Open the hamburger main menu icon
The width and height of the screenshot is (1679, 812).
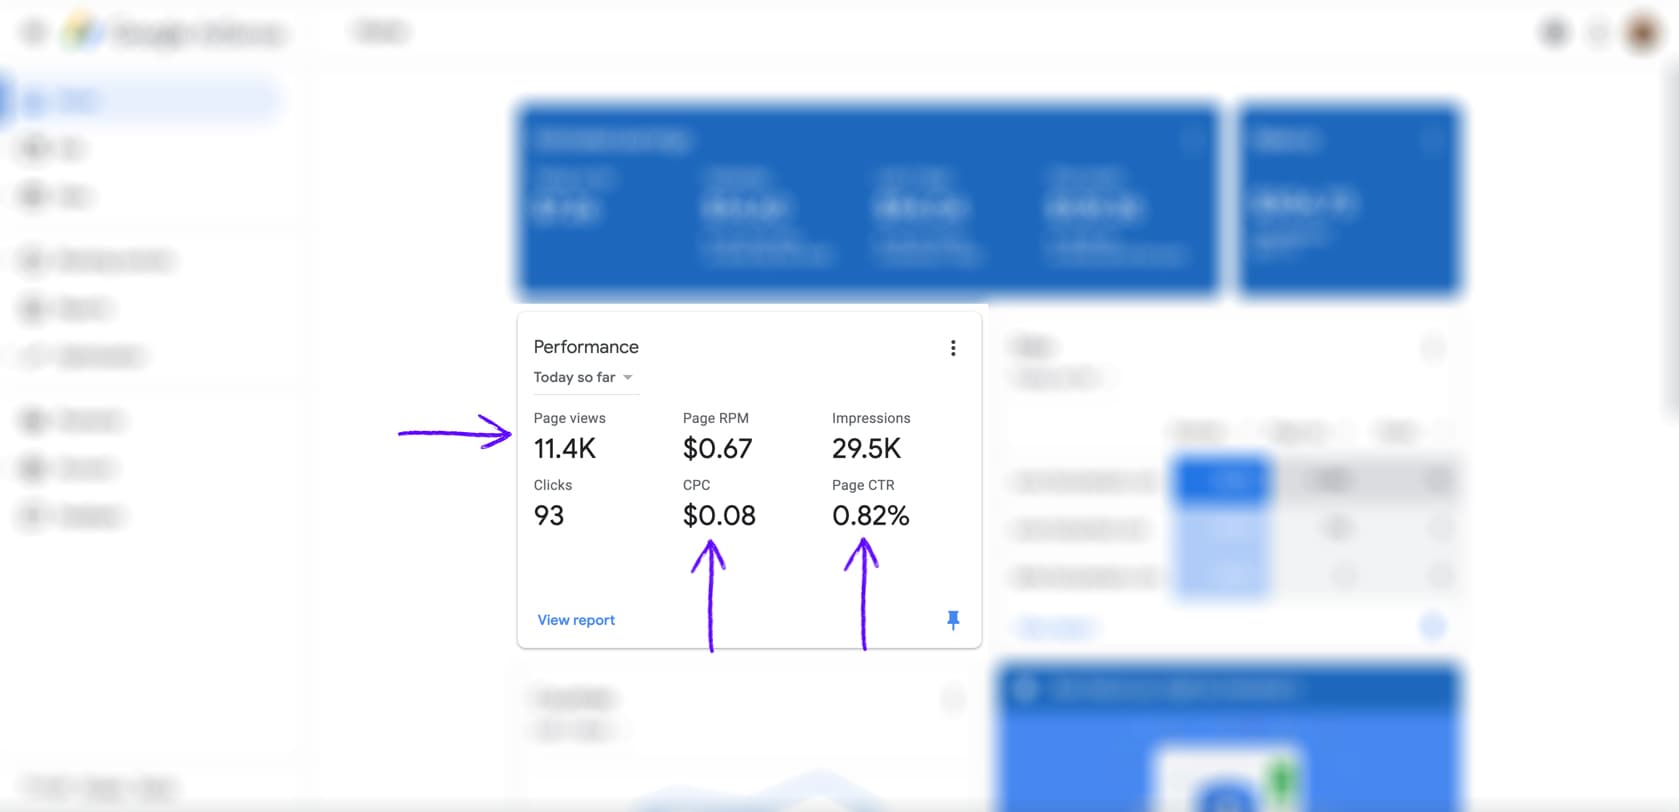tap(34, 33)
